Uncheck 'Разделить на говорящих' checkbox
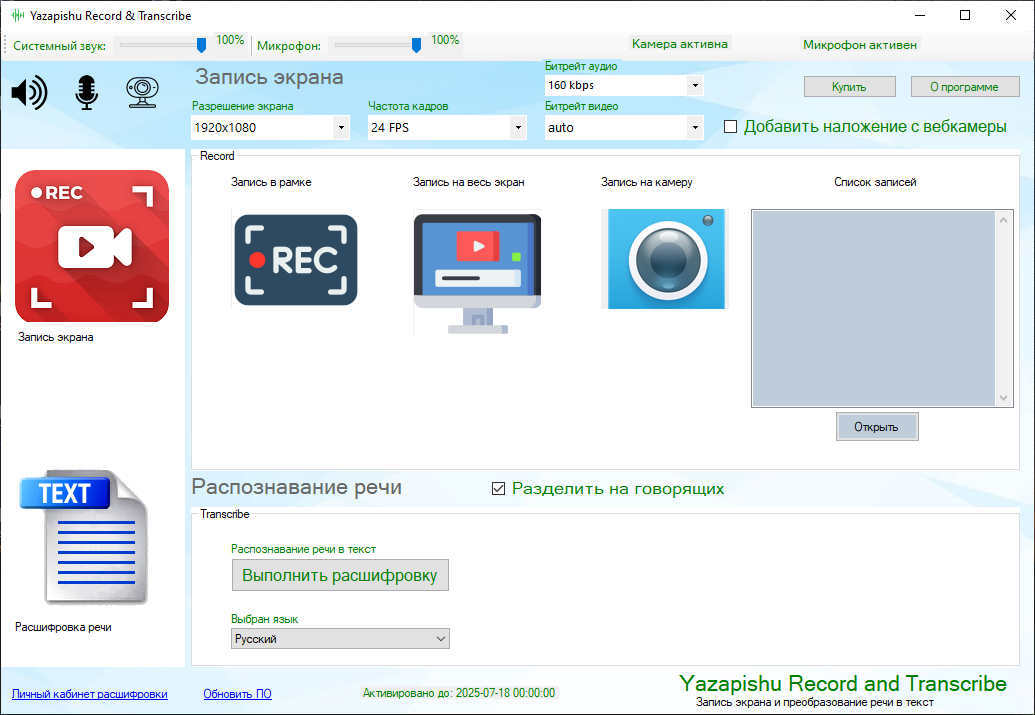This screenshot has width=1035, height=715. 498,489
